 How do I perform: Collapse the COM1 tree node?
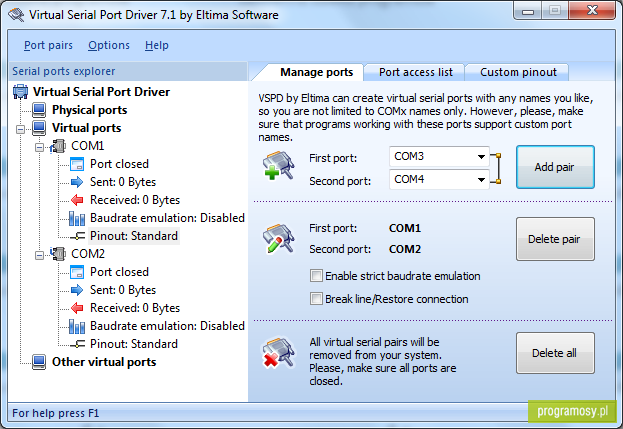point(39,147)
